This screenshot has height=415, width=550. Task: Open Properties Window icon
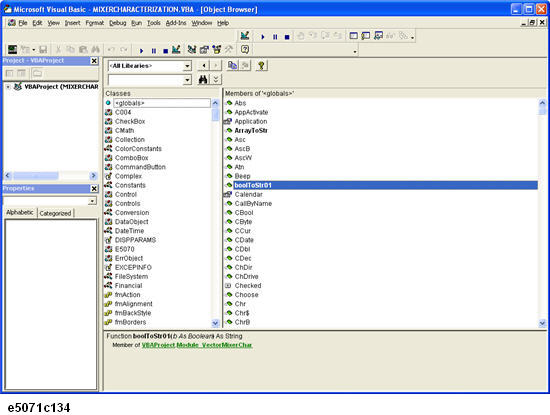204,50
